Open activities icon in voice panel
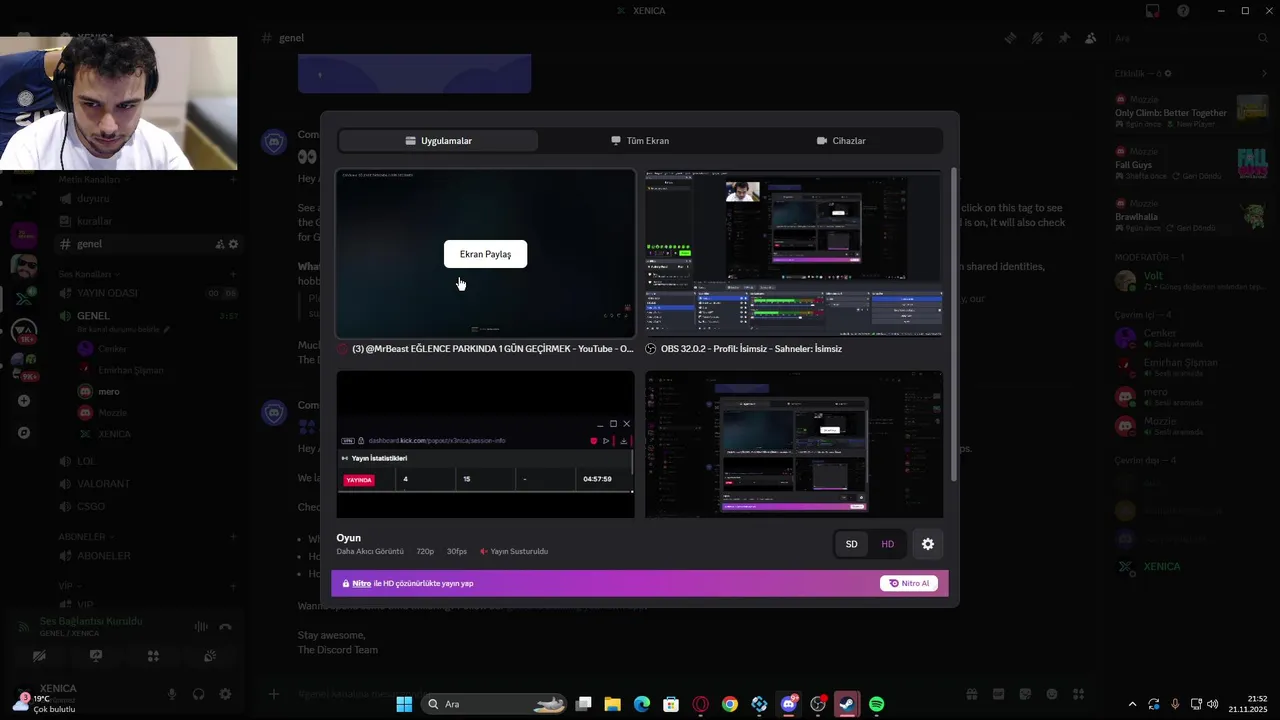The height and width of the screenshot is (720, 1280). tap(153, 656)
